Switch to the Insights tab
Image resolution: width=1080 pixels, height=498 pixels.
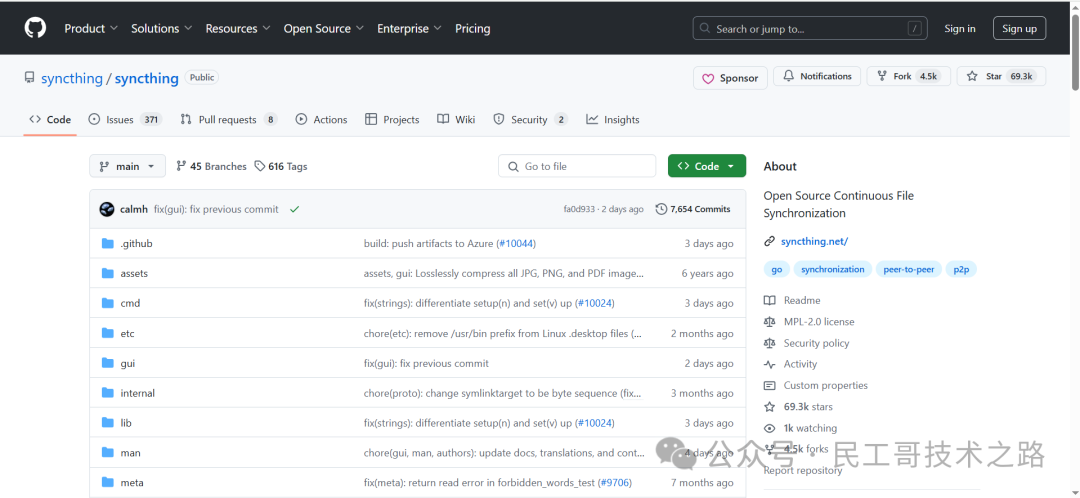[612, 120]
